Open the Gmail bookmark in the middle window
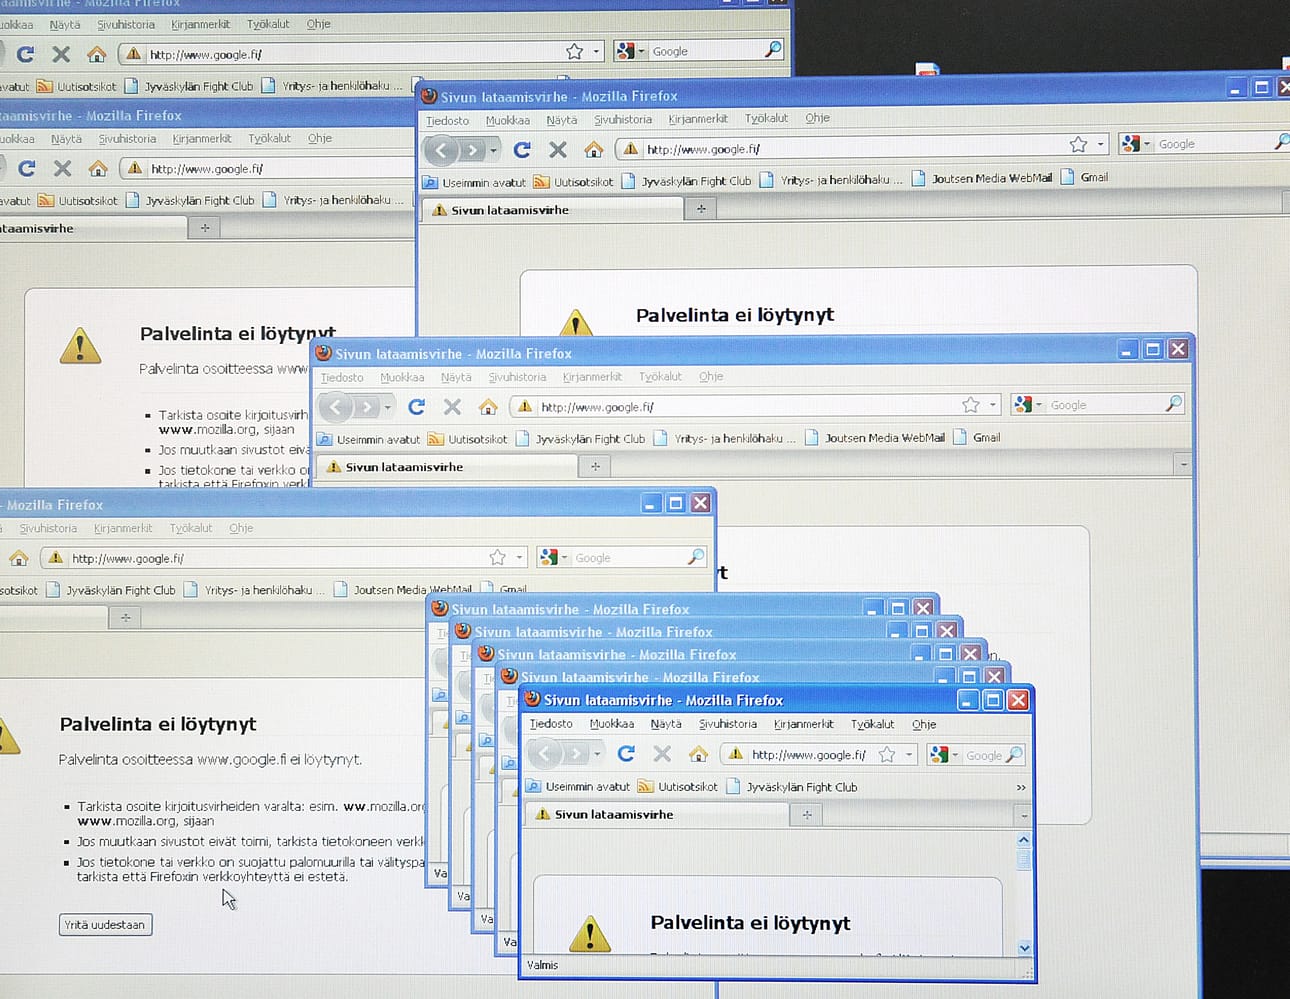1290x999 pixels. [977, 438]
